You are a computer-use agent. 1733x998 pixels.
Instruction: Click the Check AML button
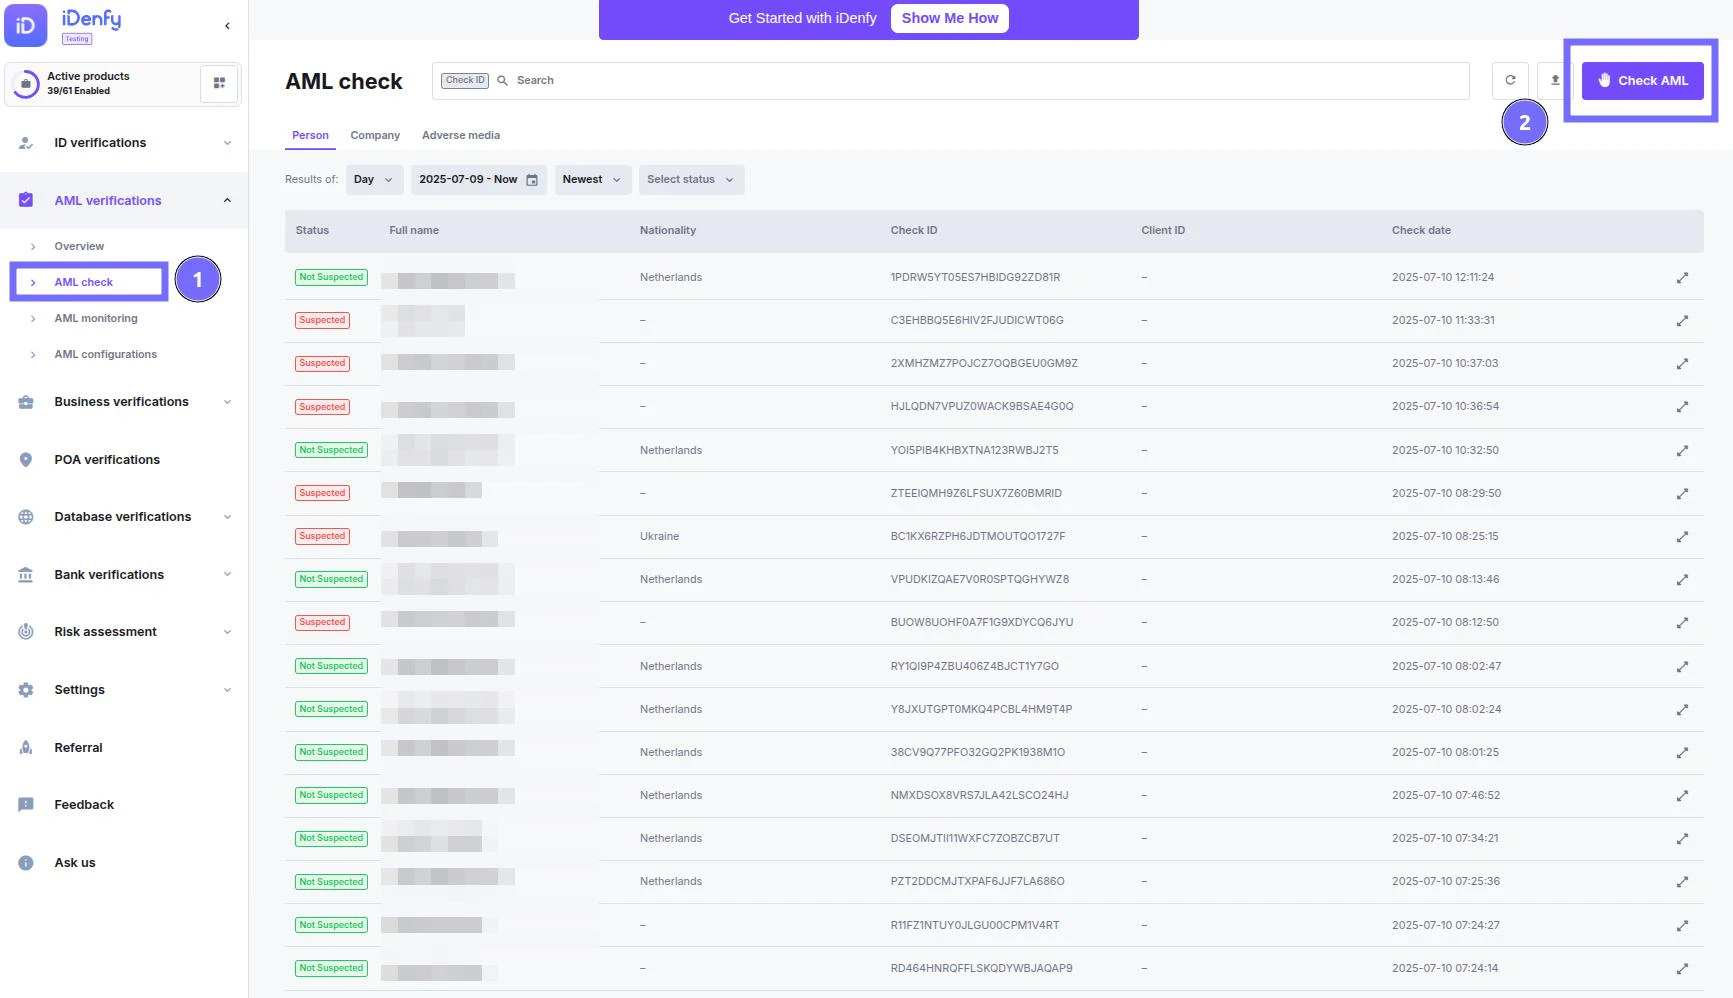pos(1642,80)
